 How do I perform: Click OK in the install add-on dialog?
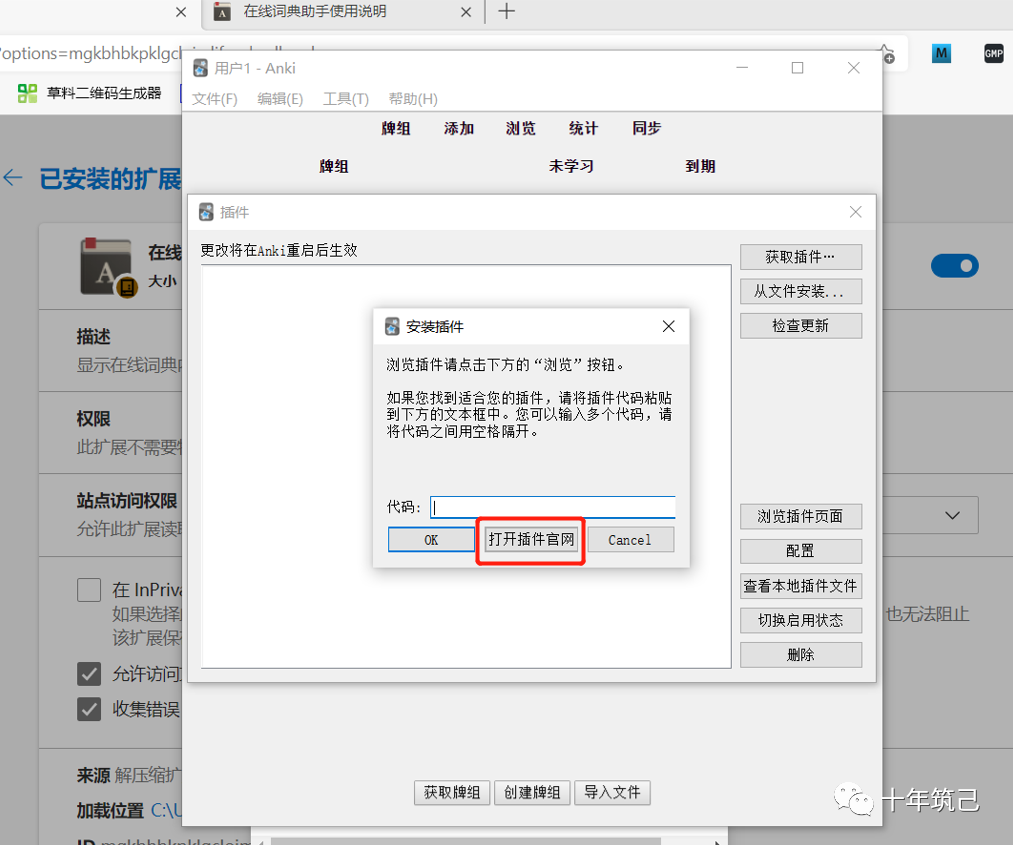click(x=431, y=539)
